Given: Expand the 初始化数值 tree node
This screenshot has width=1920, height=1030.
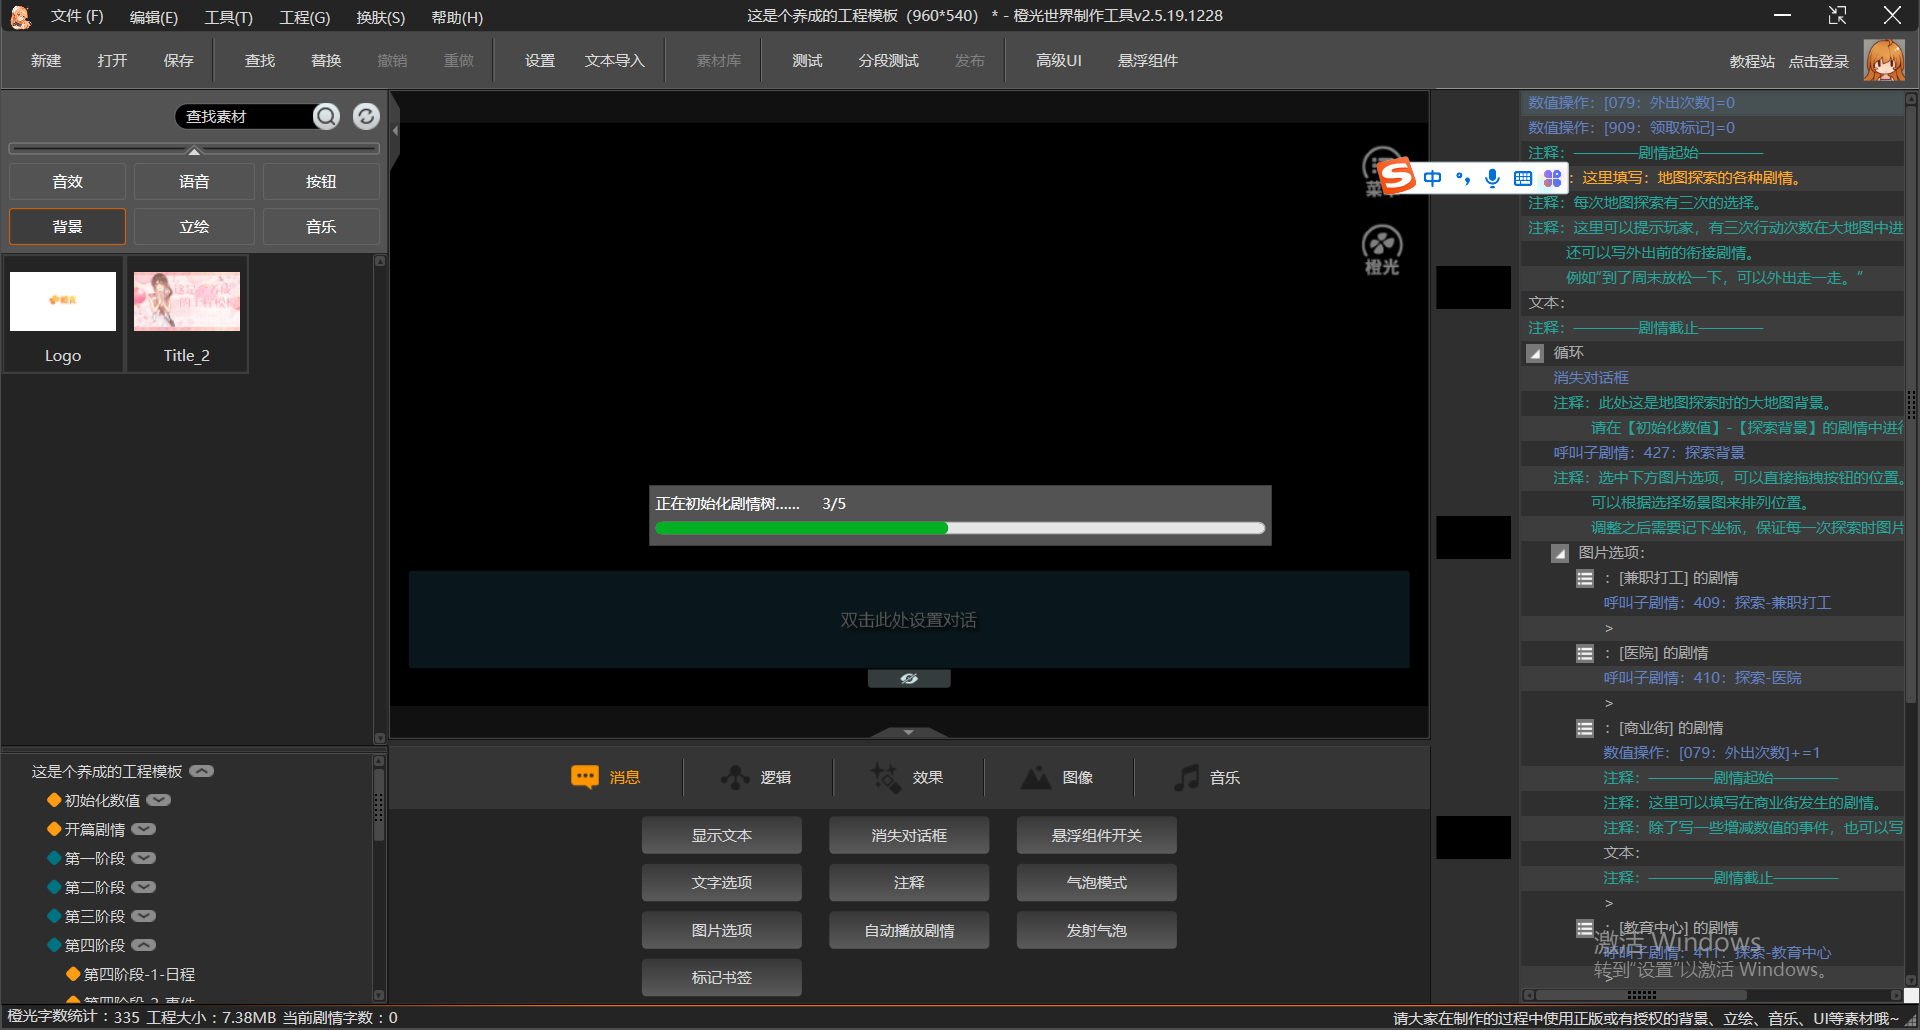Looking at the screenshot, I should coord(159,800).
